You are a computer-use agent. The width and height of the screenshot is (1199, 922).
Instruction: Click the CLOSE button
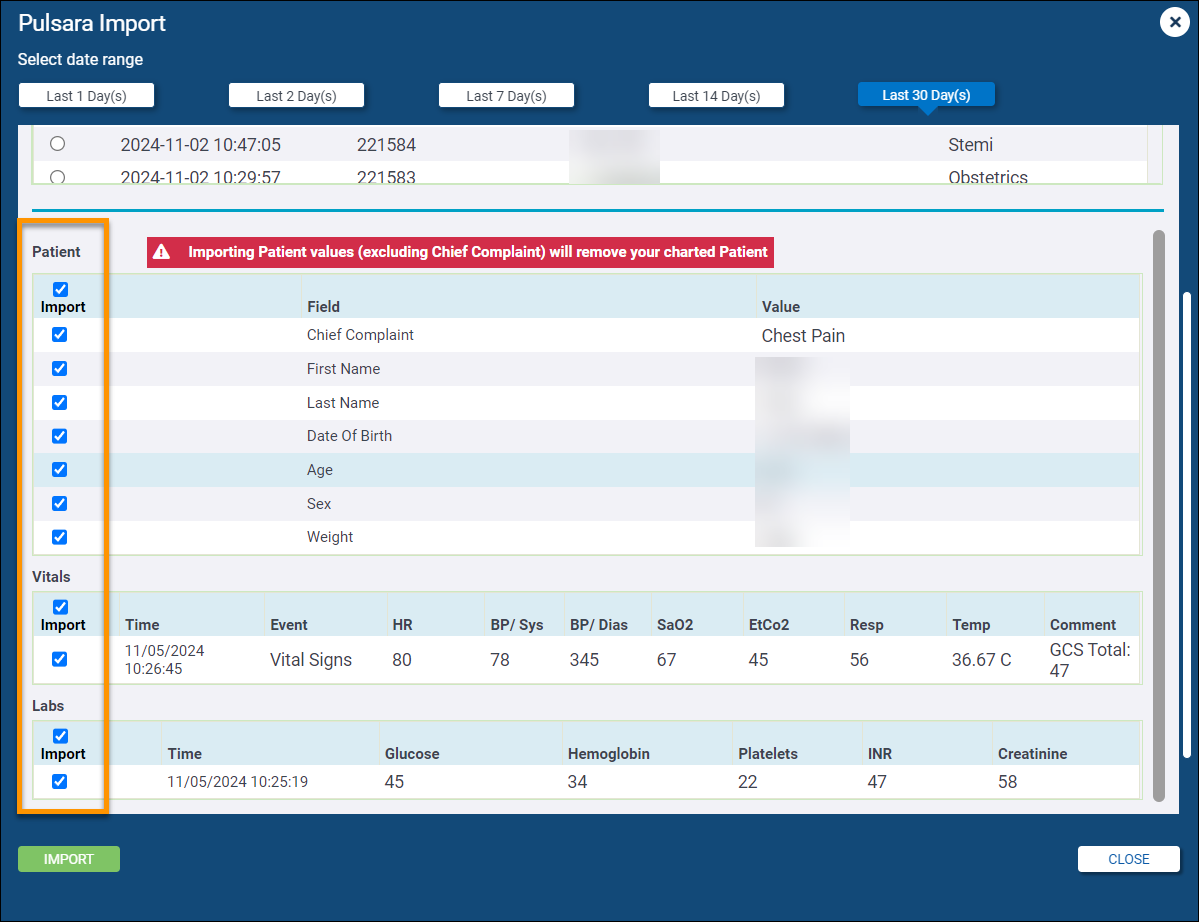(x=1128, y=859)
